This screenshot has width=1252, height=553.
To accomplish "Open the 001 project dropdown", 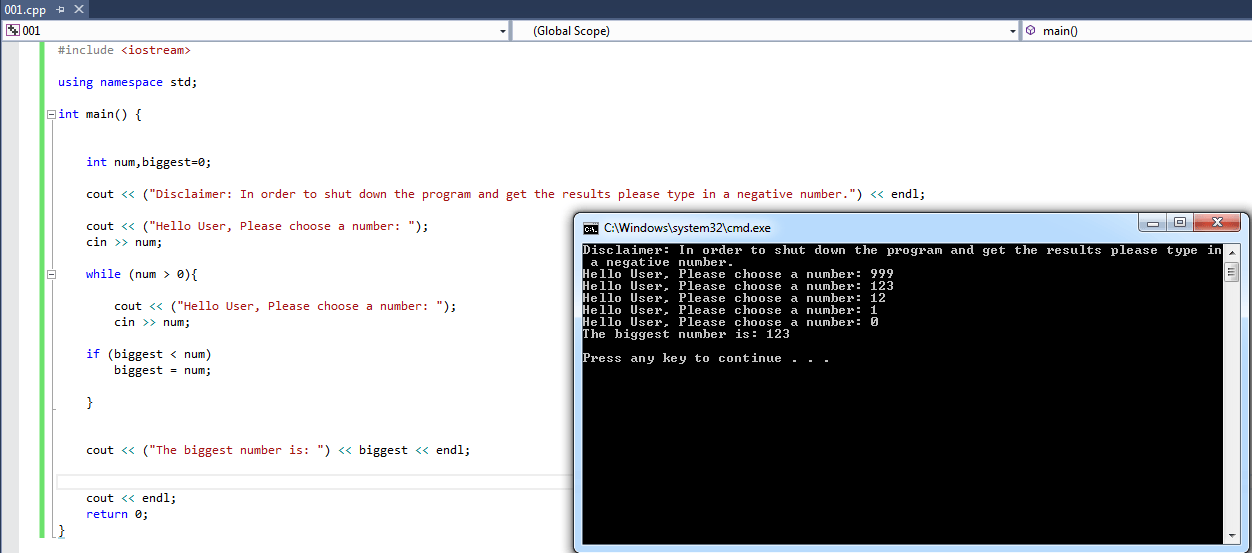I will coord(503,31).
